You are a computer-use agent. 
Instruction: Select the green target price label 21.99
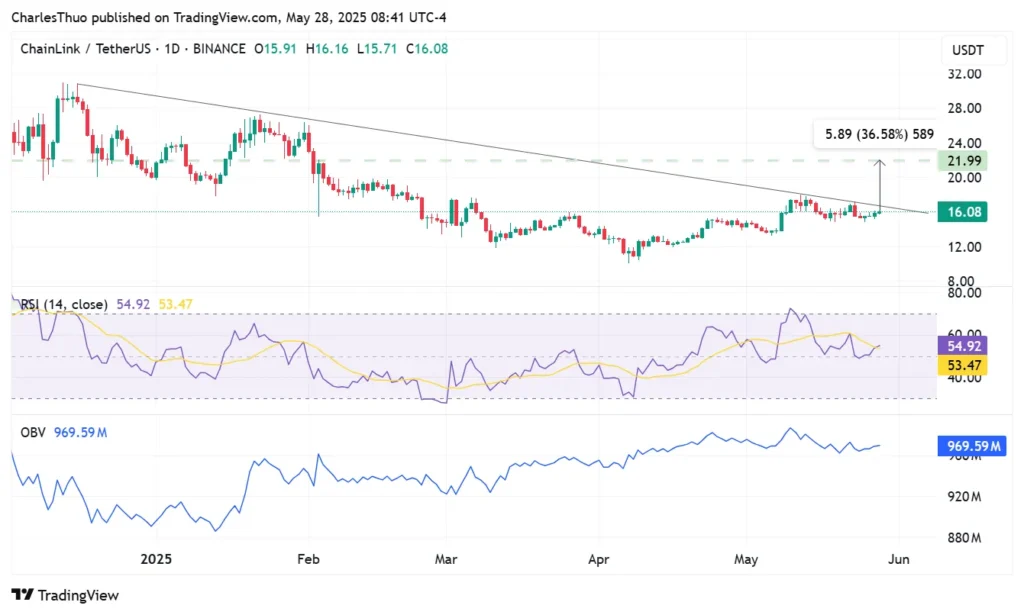[961, 161]
